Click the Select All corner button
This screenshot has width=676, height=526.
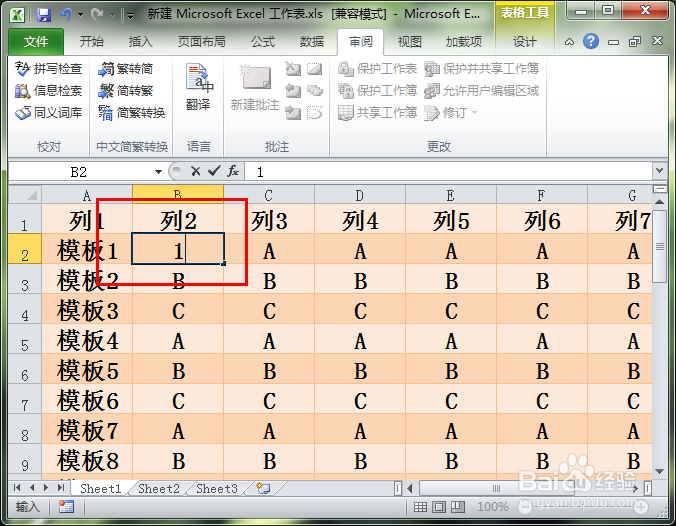(25, 195)
